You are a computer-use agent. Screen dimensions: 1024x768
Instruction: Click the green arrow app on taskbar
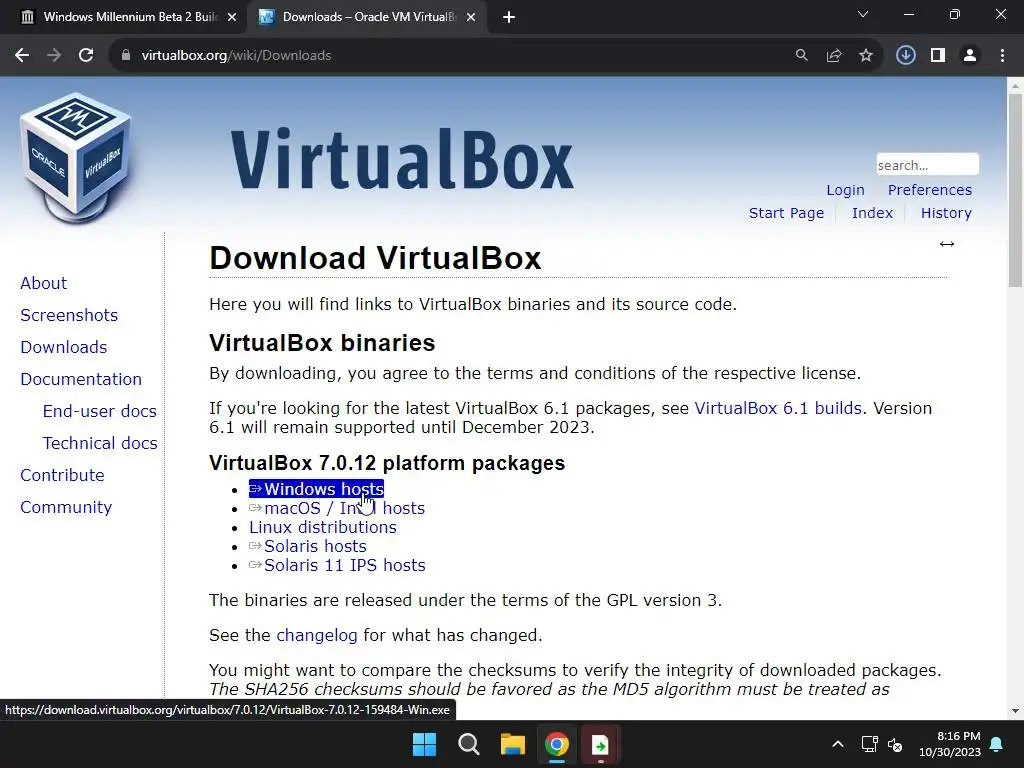(x=600, y=744)
